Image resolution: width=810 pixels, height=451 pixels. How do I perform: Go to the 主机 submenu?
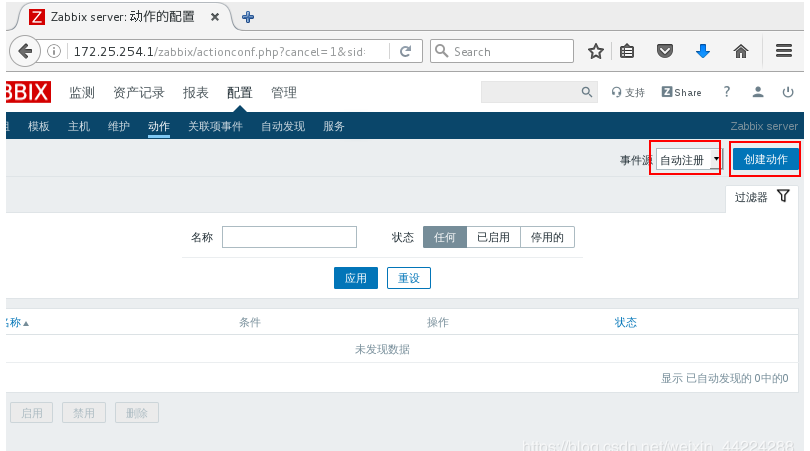click(79, 126)
